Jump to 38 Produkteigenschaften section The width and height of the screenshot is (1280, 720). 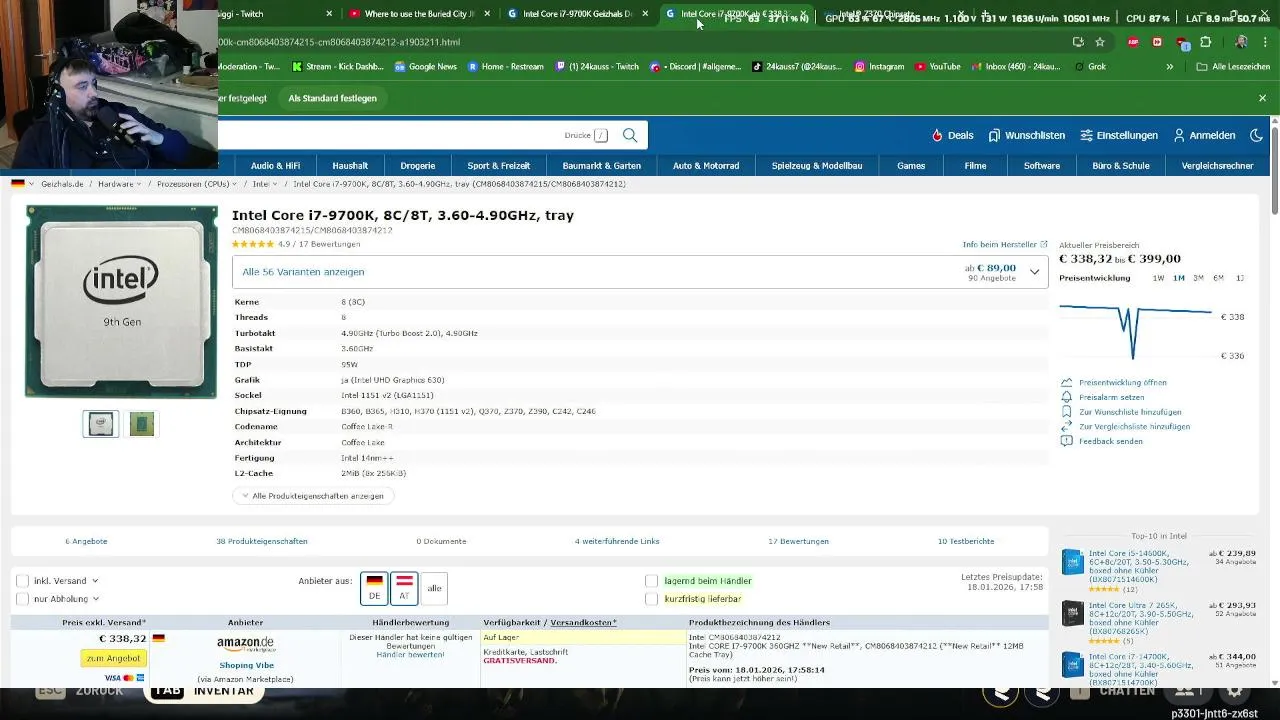262,541
